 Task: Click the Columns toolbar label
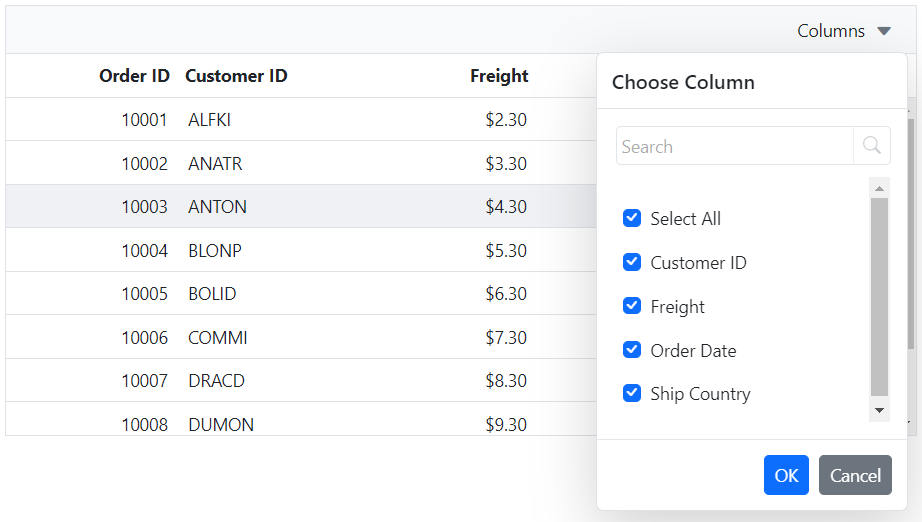(x=831, y=31)
